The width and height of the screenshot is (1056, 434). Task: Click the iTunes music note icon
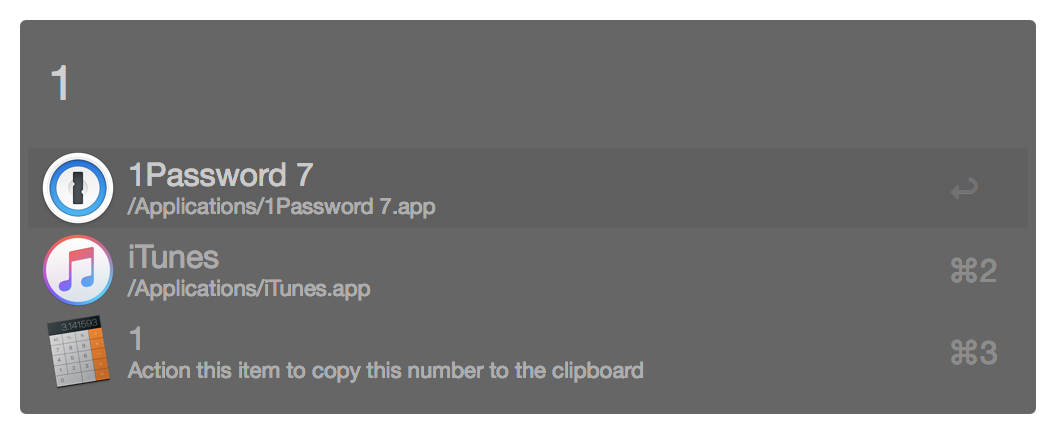78,270
